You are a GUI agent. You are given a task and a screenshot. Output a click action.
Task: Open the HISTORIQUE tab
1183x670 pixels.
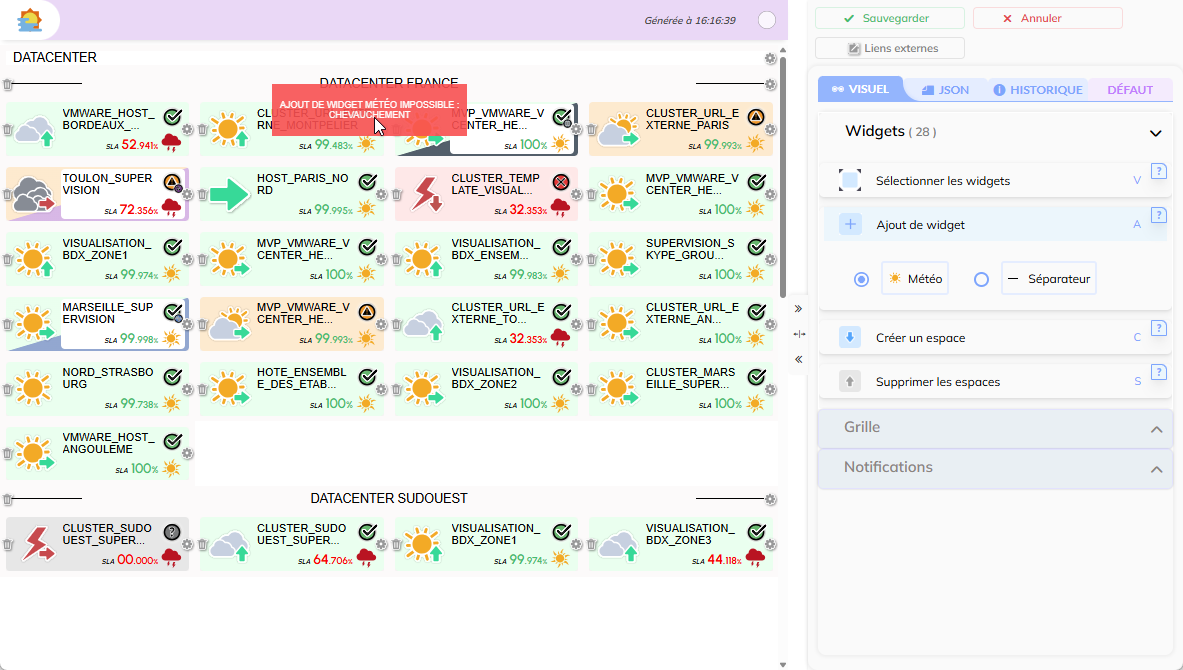tap(1038, 90)
